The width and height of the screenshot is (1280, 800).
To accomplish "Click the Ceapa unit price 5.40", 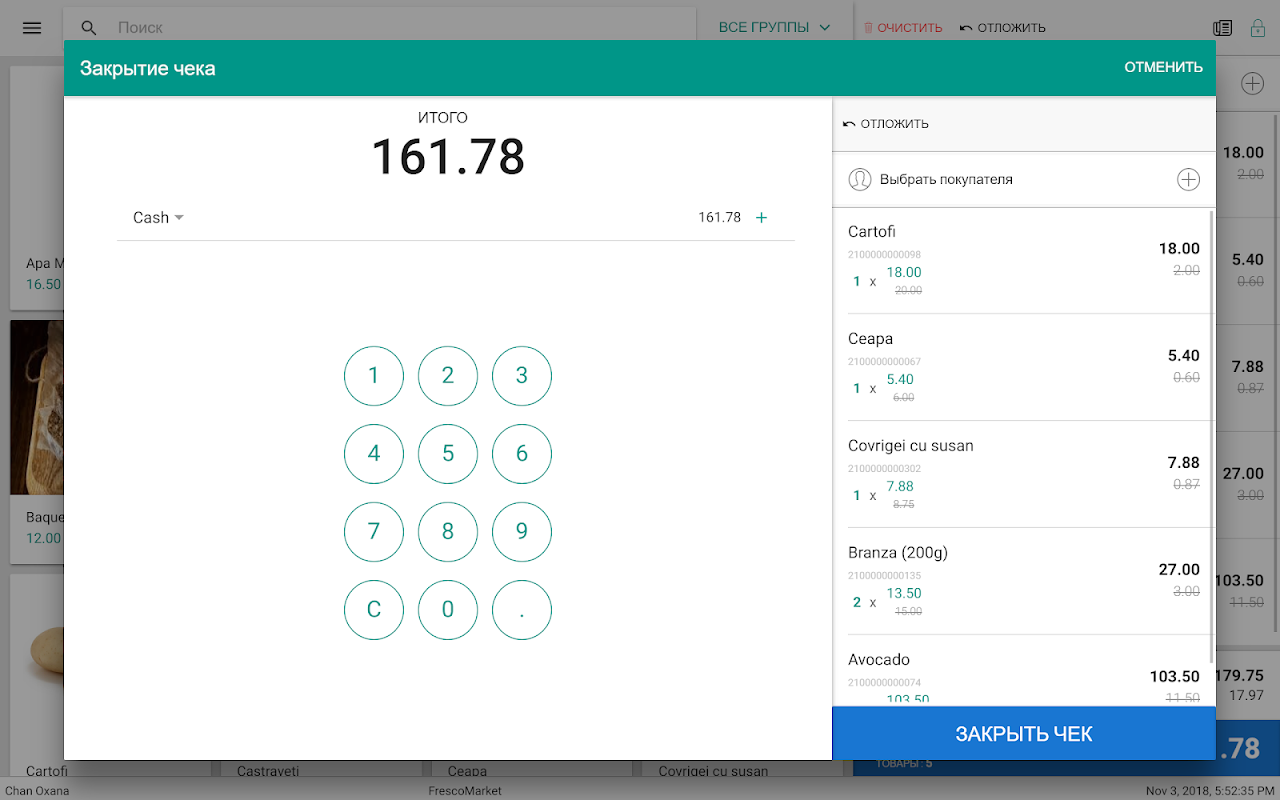I will [x=900, y=379].
